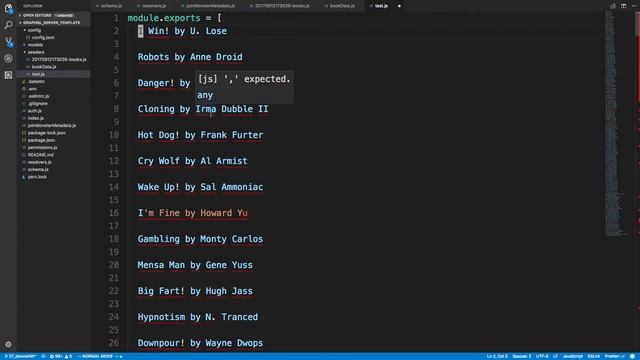
Task: Open the .babelrc file
Action: point(36,82)
